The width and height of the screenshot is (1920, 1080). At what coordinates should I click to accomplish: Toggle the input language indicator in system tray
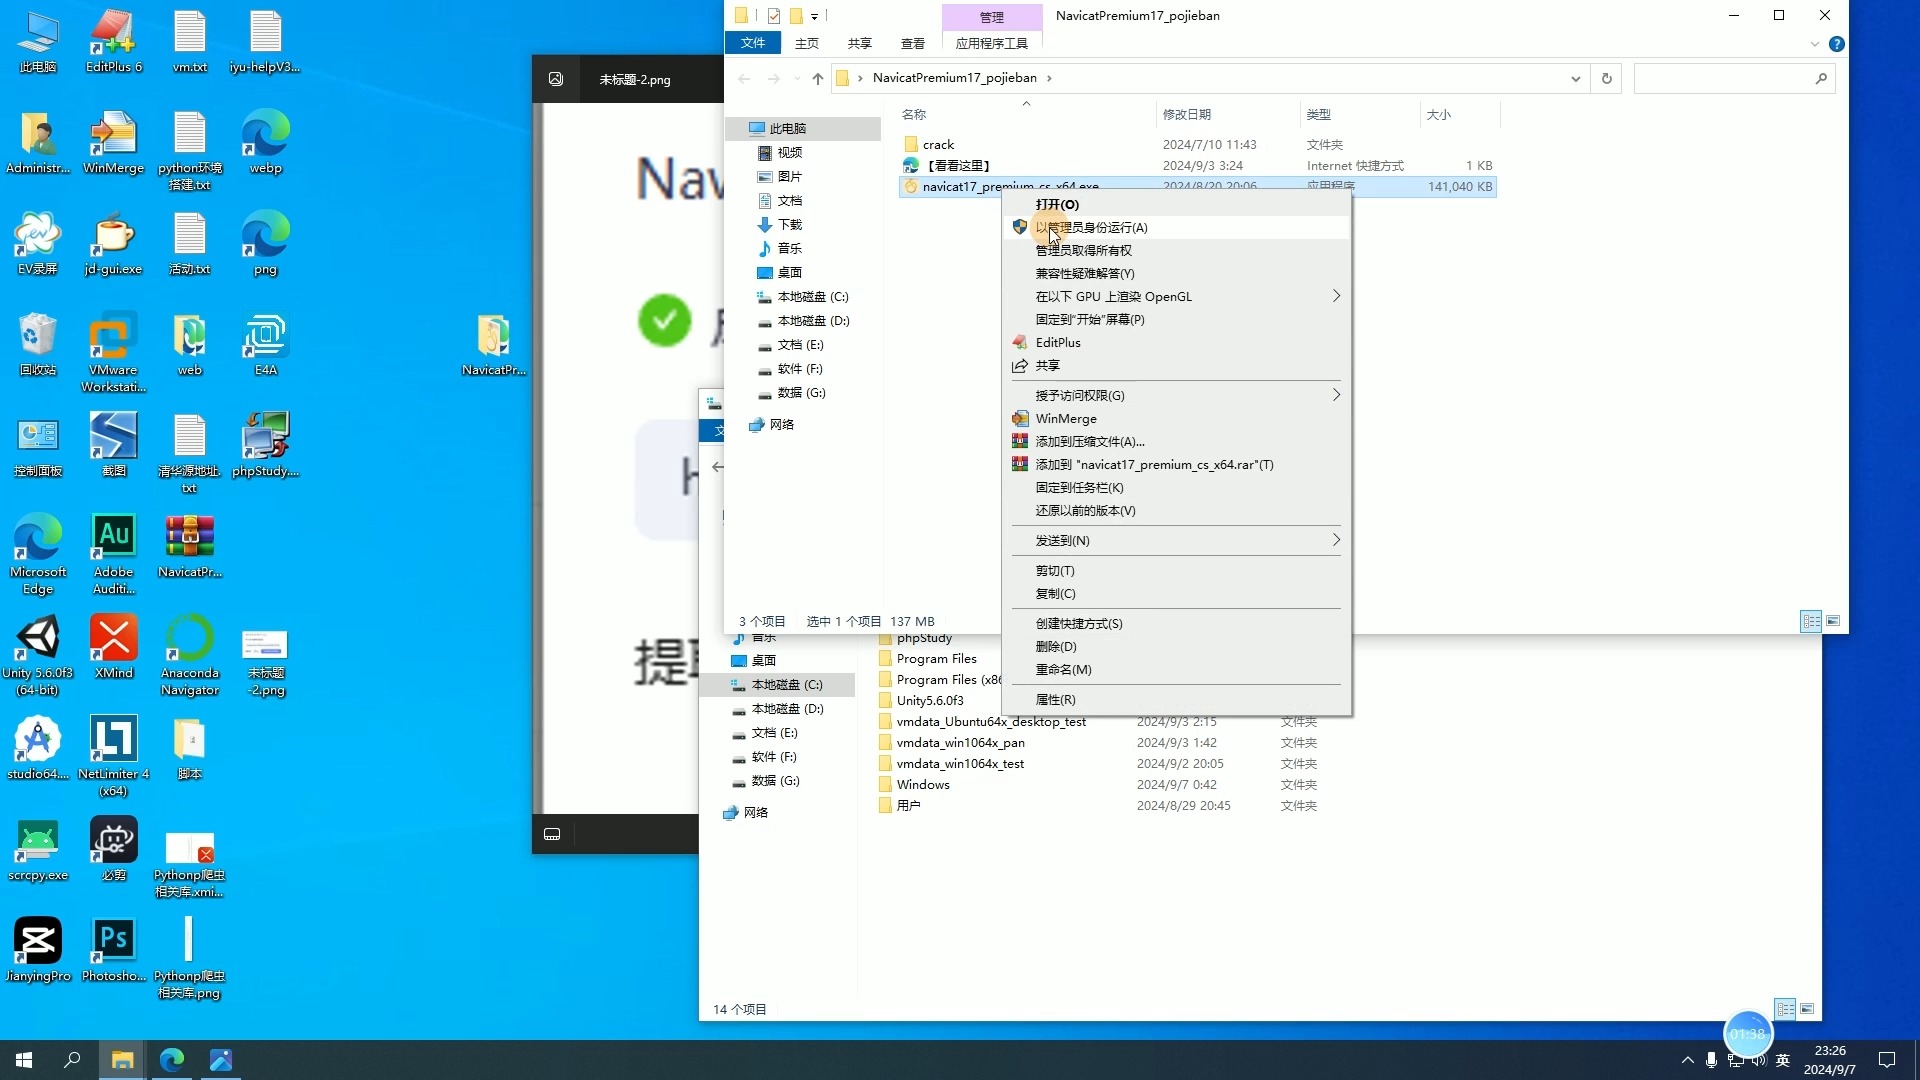[x=1783, y=1060]
